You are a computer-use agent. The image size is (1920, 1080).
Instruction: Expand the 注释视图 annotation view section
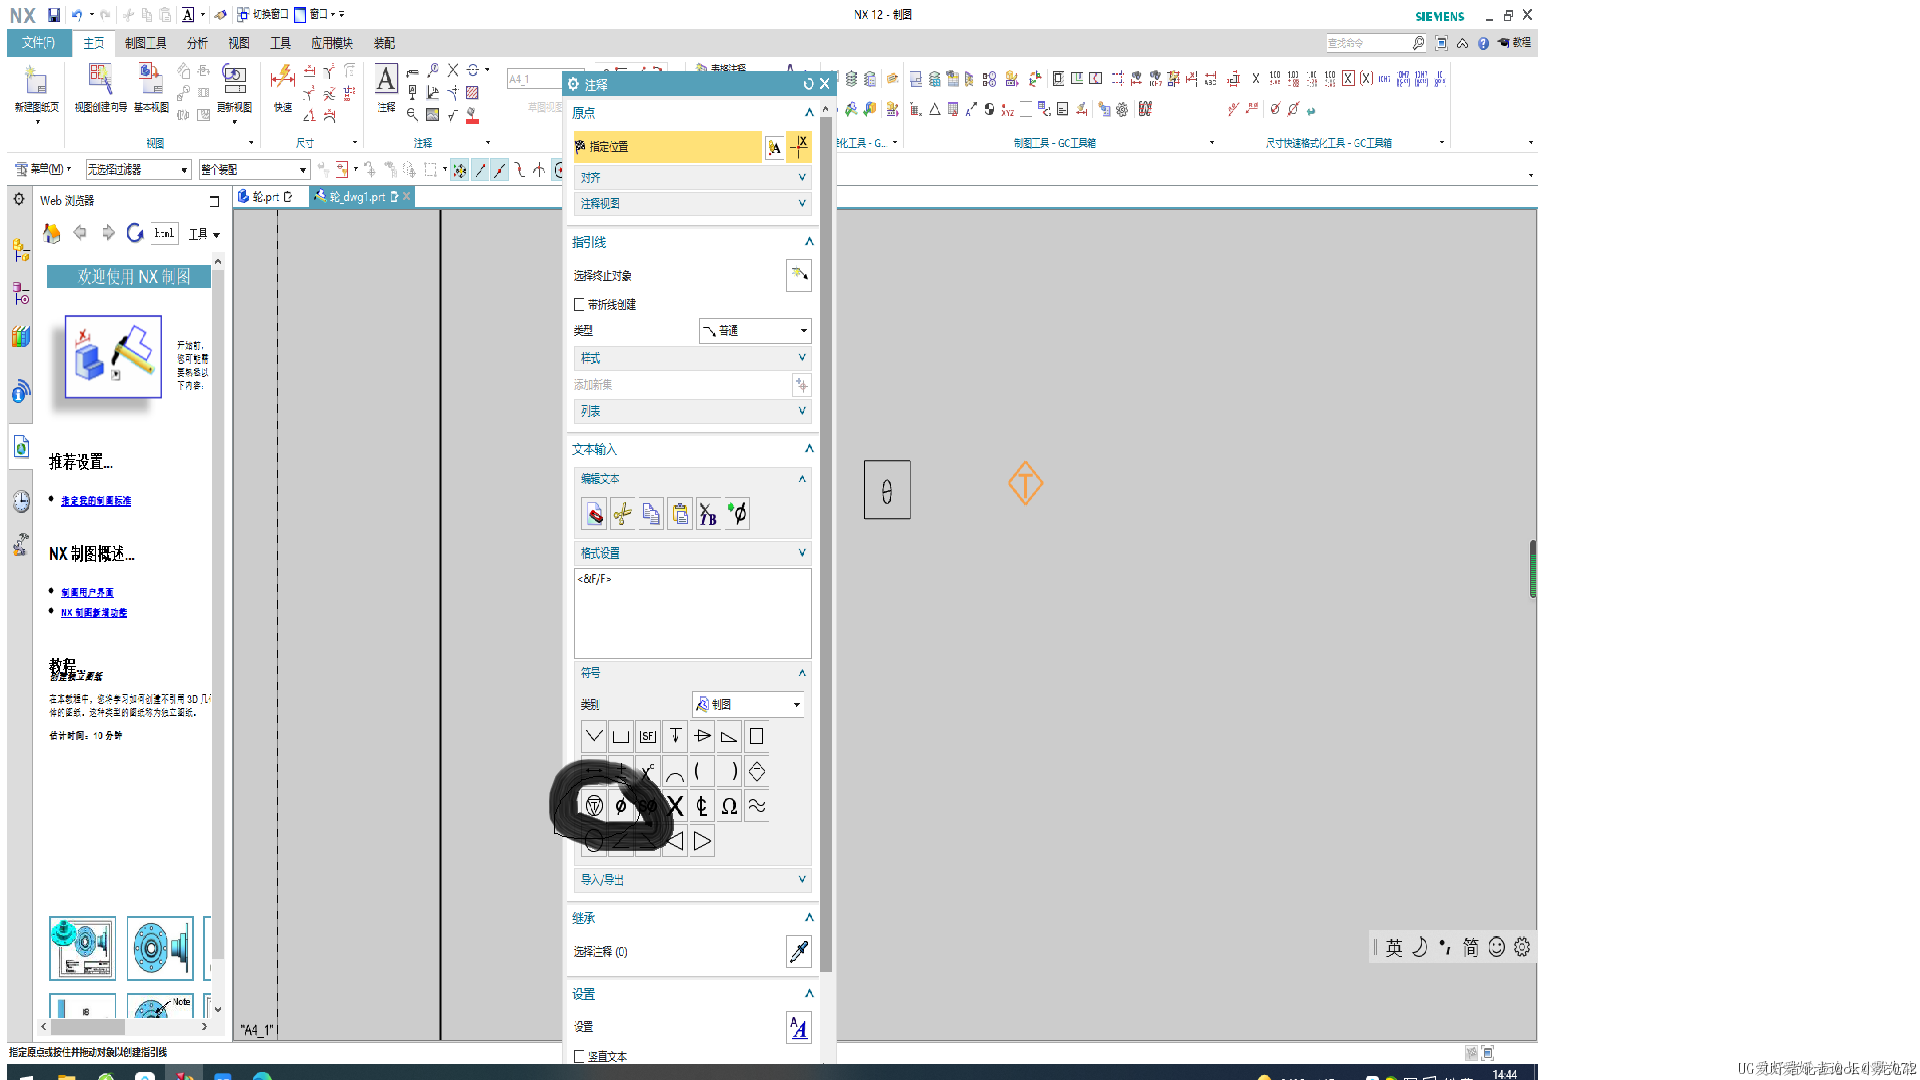tap(692, 203)
